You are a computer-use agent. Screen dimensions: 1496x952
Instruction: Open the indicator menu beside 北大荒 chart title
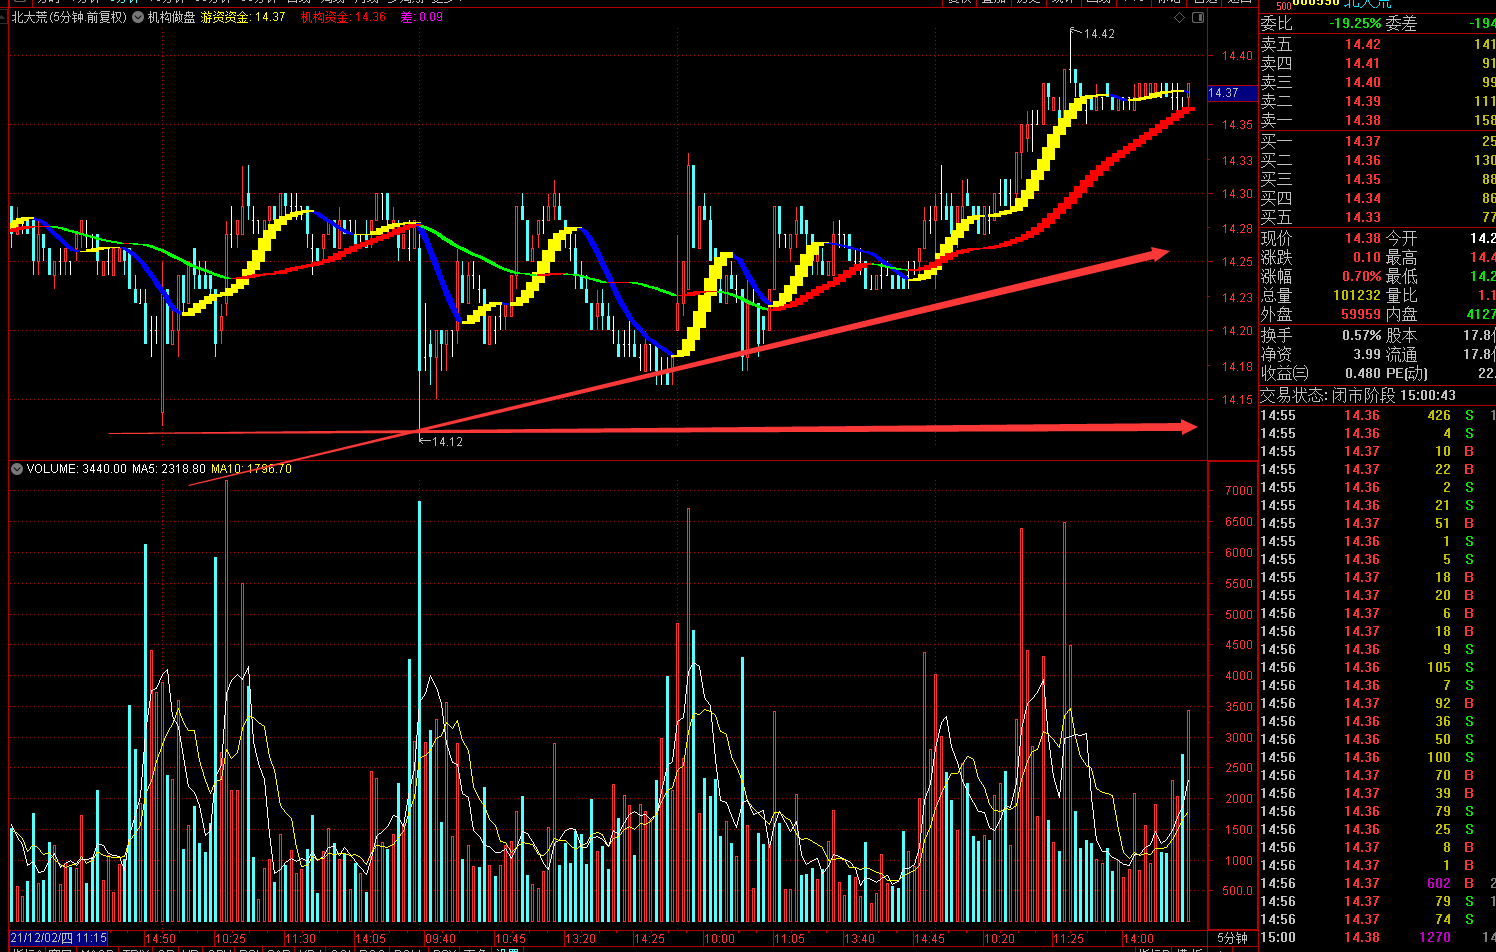[x=137, y=17]
